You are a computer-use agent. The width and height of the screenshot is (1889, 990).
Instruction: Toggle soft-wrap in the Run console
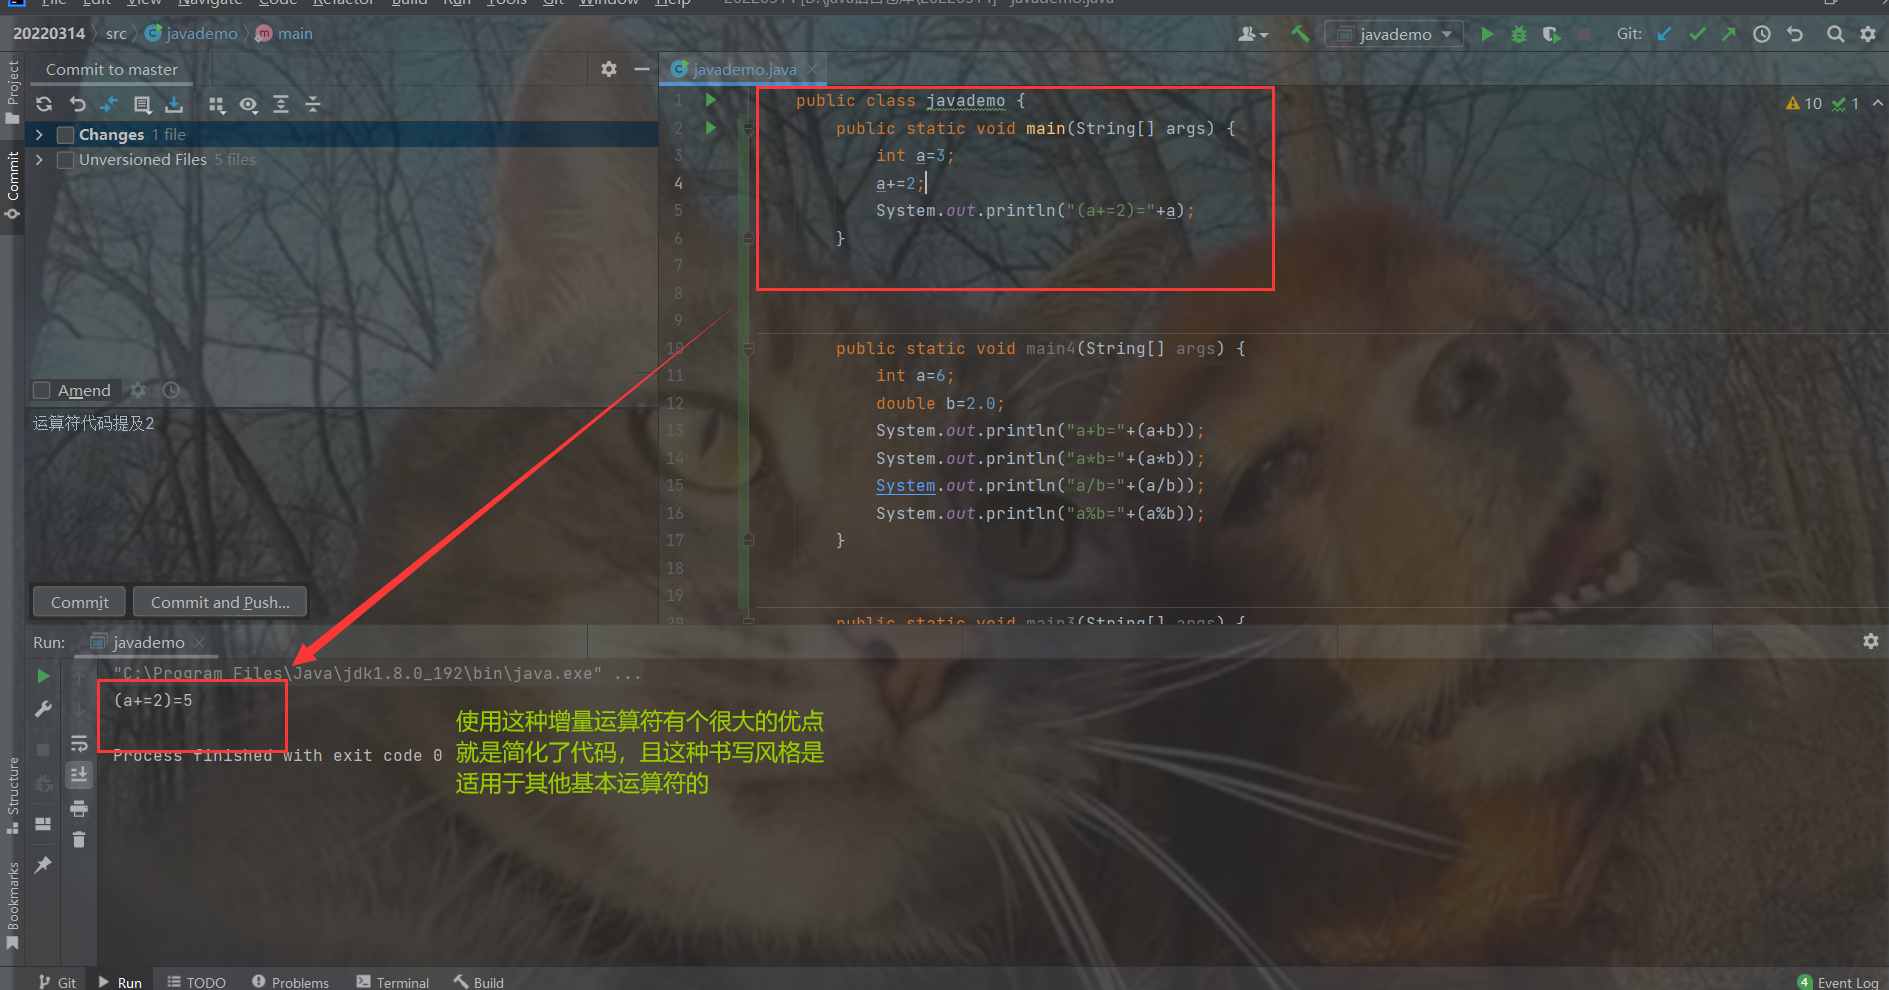click(79, 743)
